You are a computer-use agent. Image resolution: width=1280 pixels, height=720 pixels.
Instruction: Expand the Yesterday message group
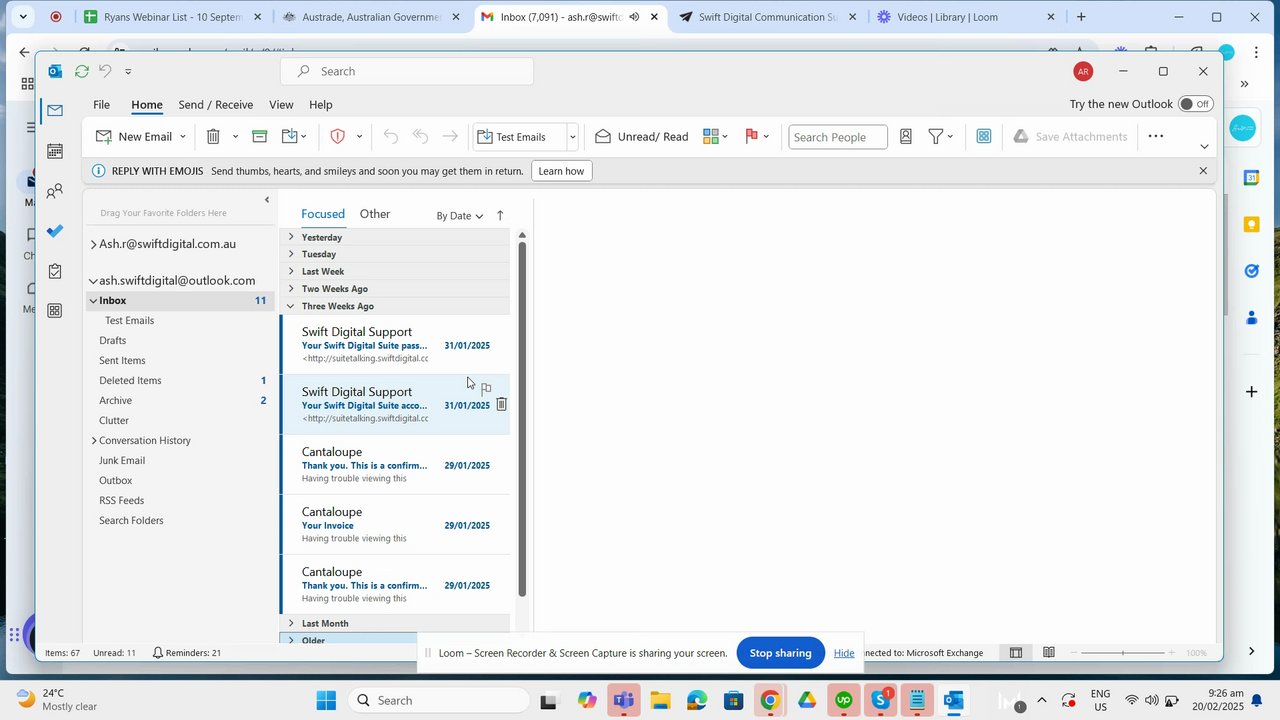(291, 237)
